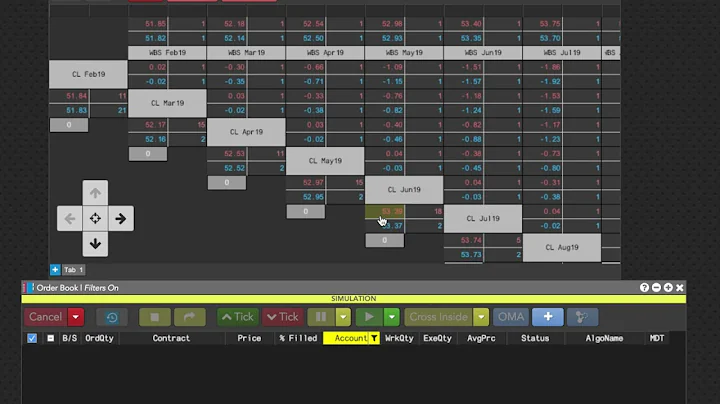Click the 52.17 ask price cell
This screenshot has height=404, width=720.
pyautogui.click(x=148, y=125)
